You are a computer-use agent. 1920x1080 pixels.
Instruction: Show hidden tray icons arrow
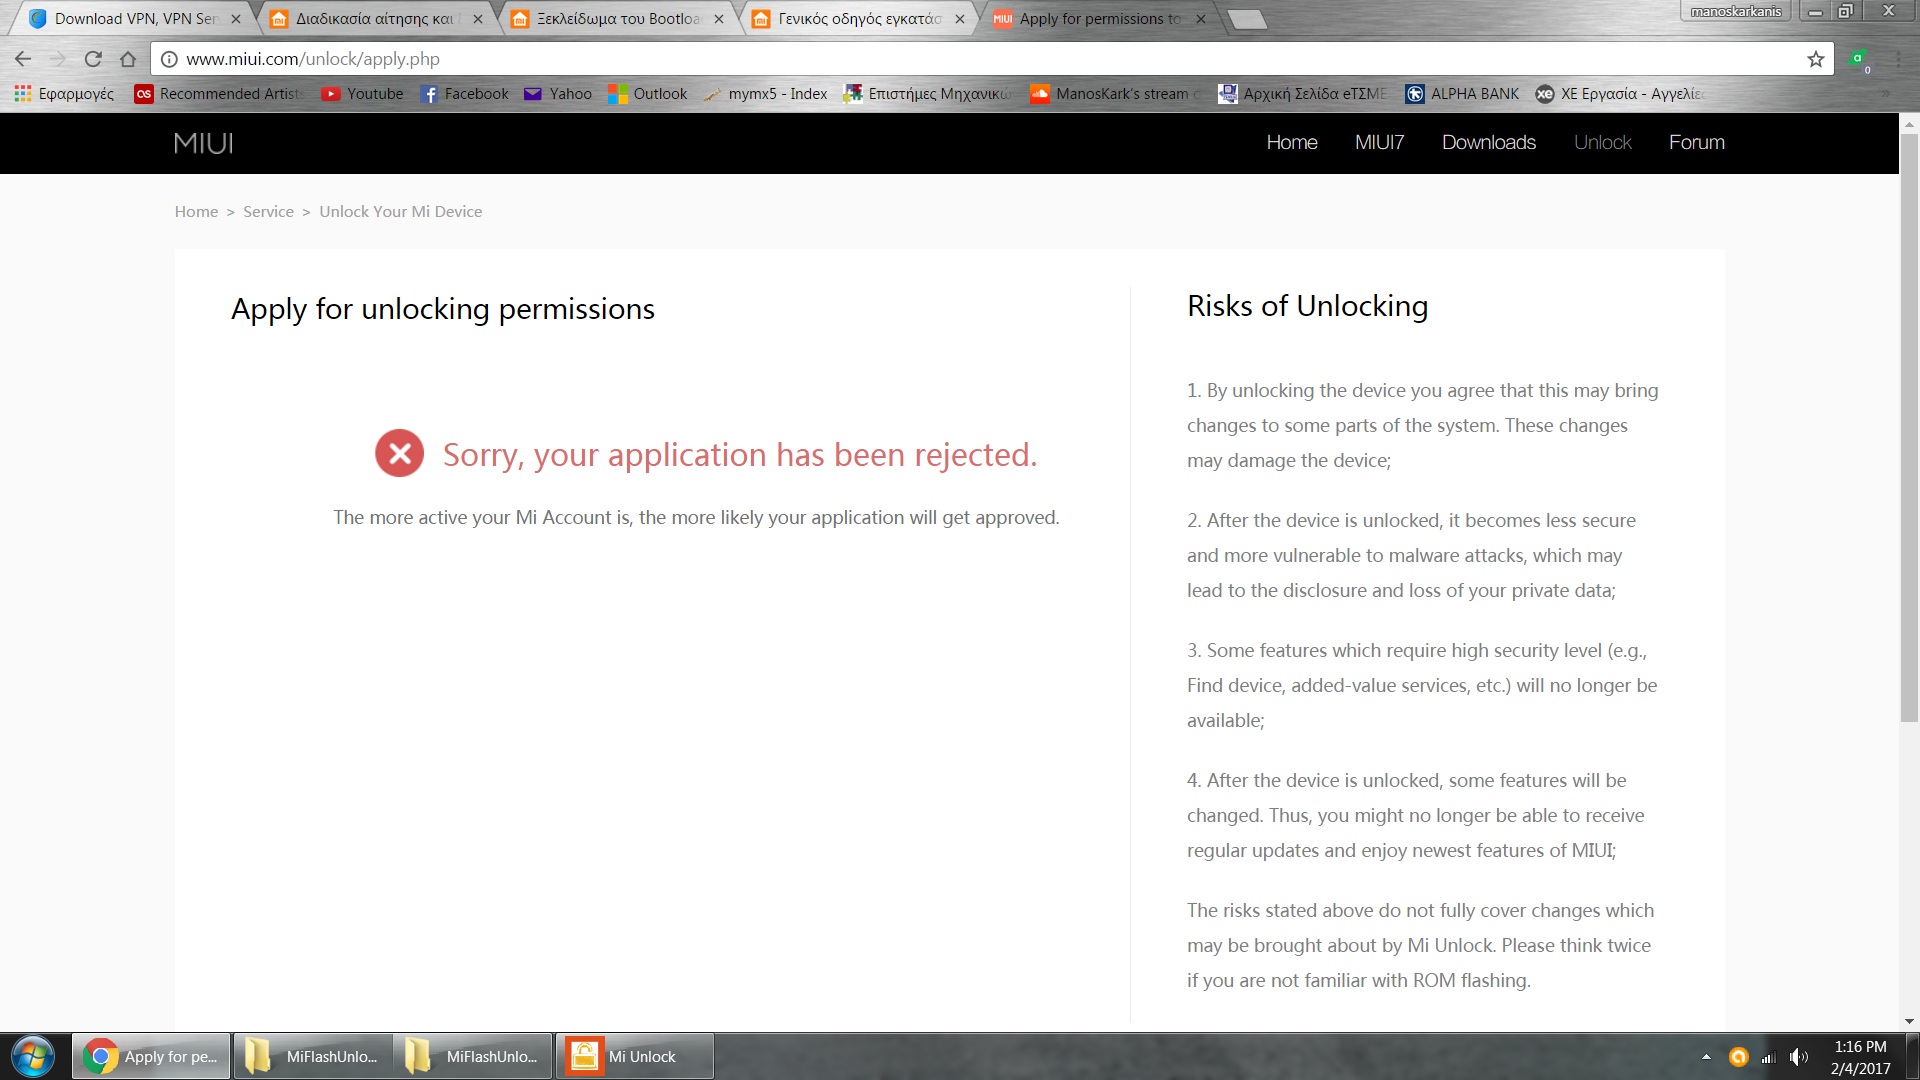coord(1706,1057)
